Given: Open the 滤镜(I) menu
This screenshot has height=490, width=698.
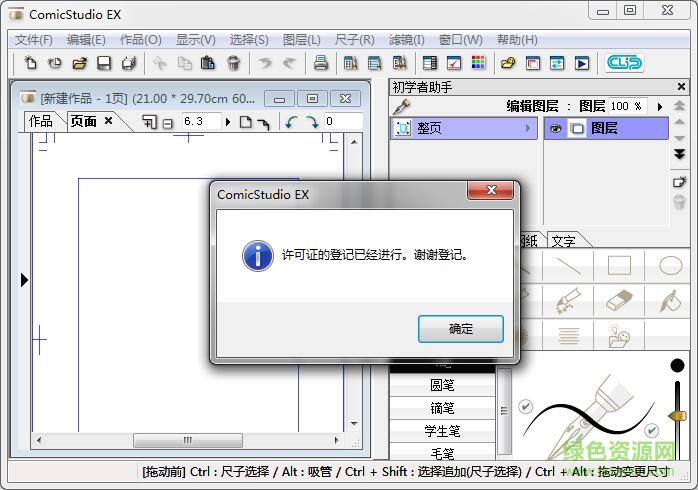Looking at the screenshot, I should click(407, 40).
